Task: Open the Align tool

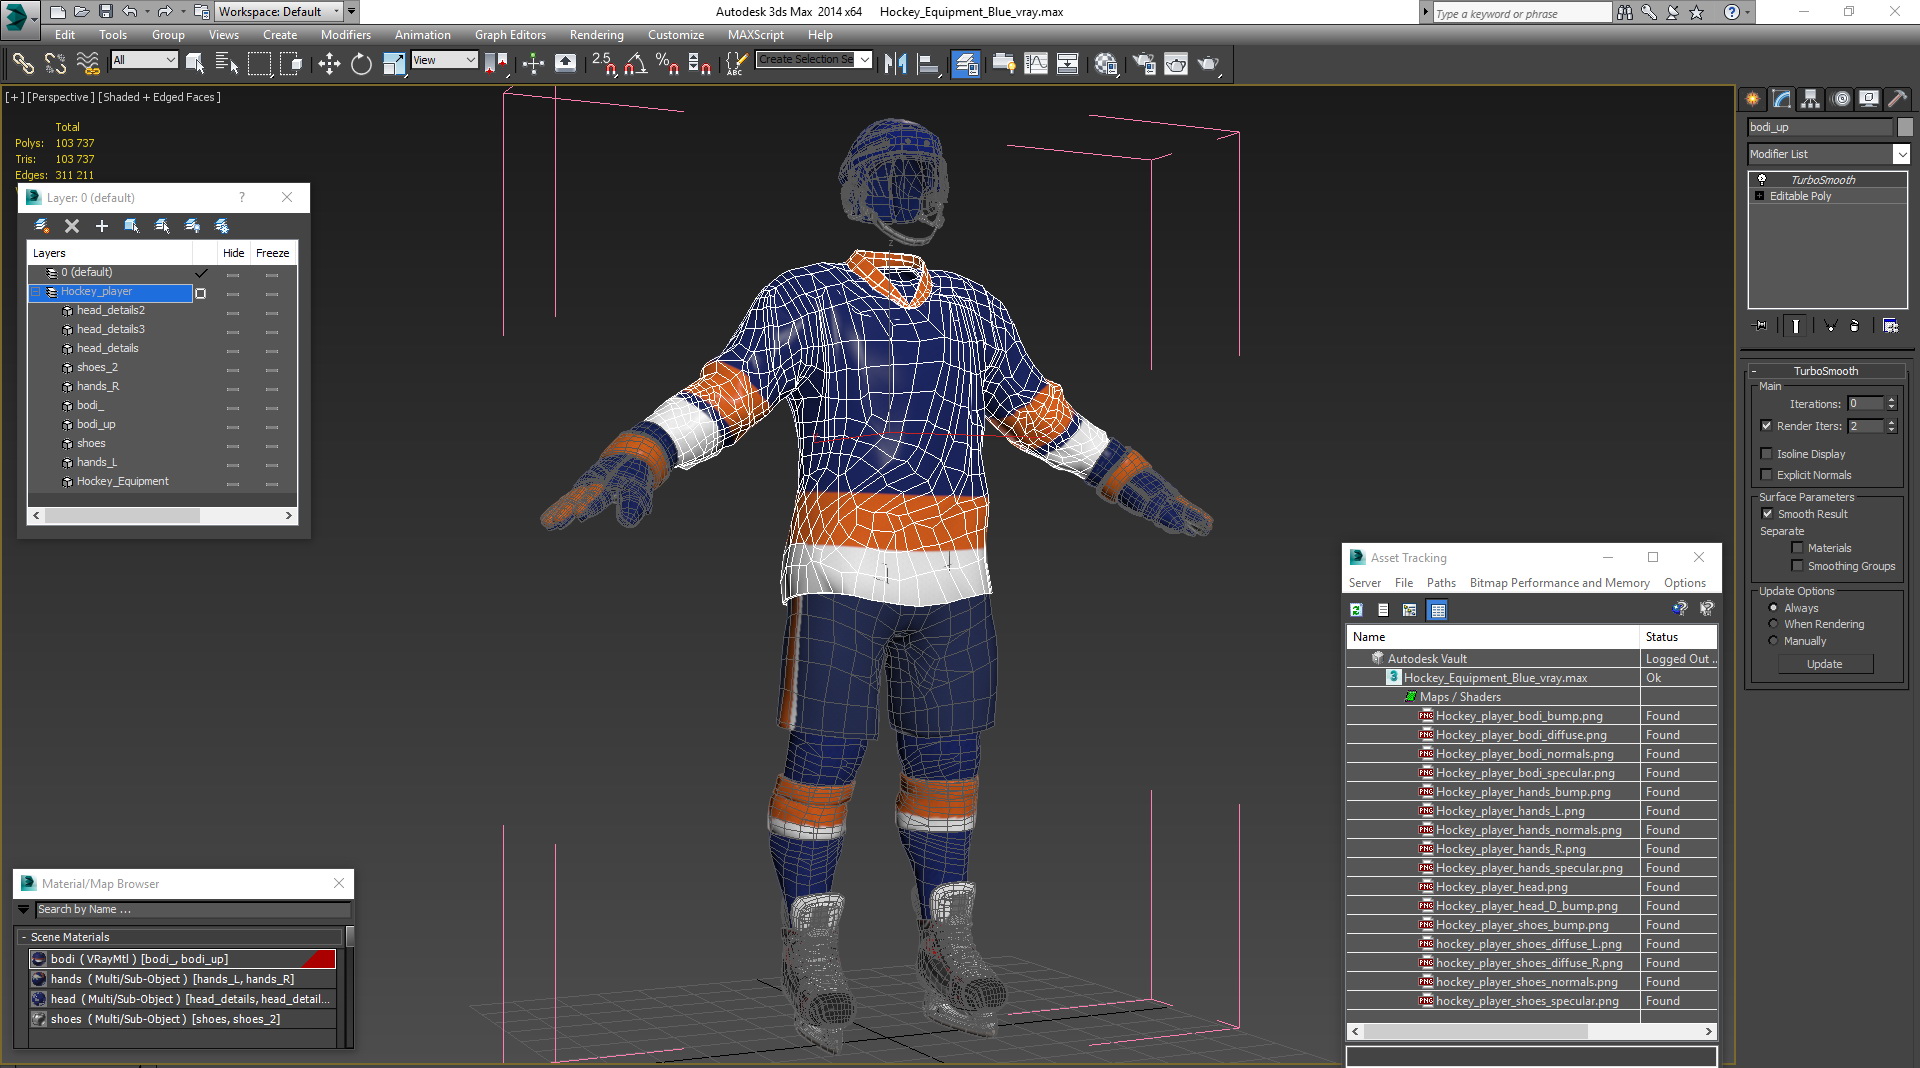Action: 928,64
